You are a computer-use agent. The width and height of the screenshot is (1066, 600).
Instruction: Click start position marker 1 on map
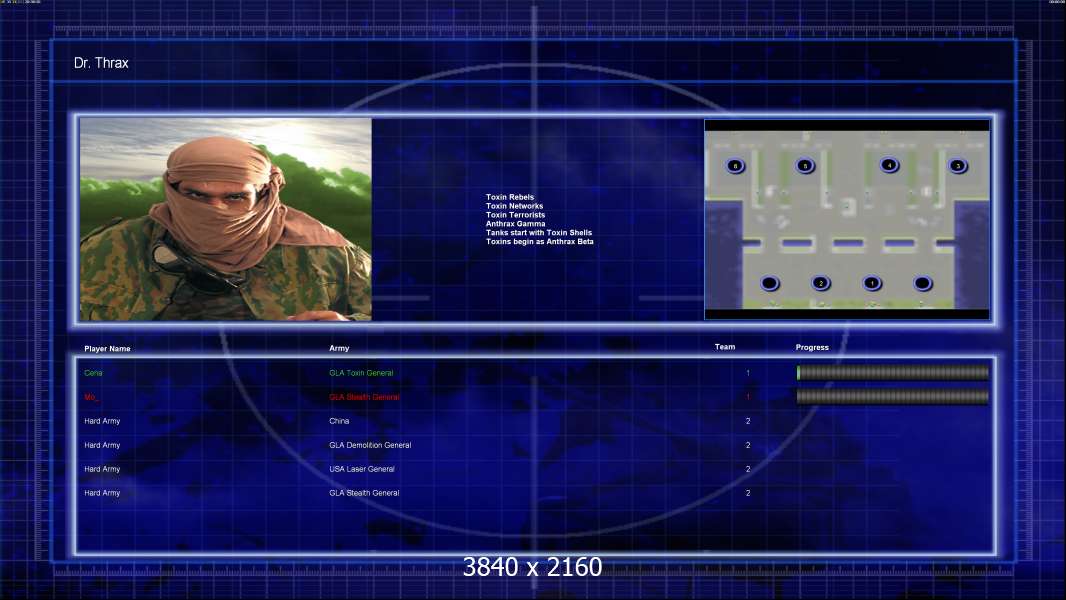(x=872, y=283)
